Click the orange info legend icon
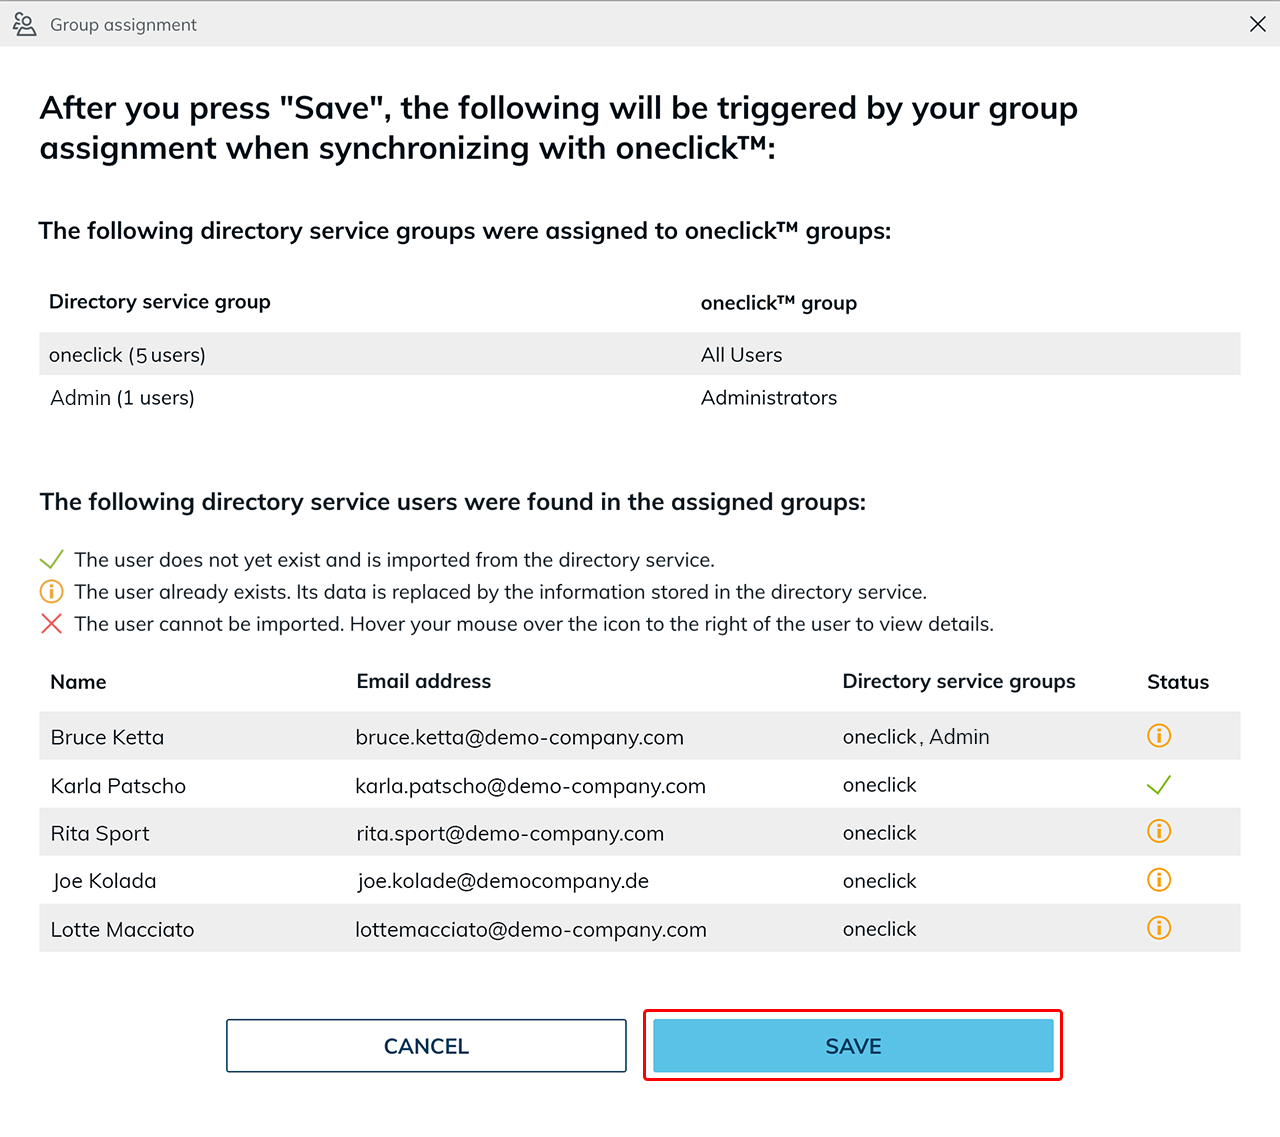Screen dimensions: 1280x1137 click(52, 592)
